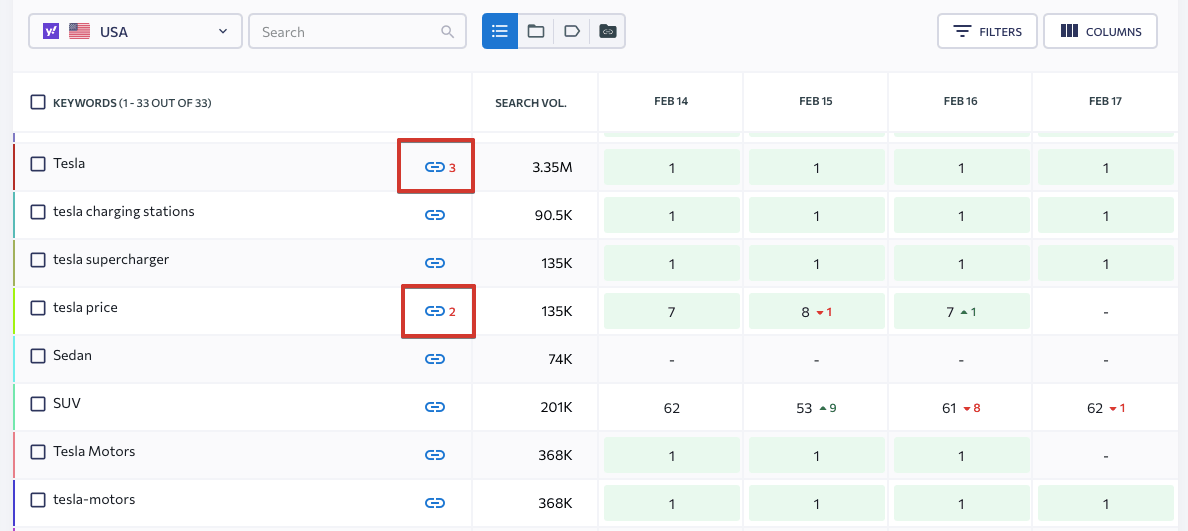Click the Search Vol. column header

coord(531,103)
